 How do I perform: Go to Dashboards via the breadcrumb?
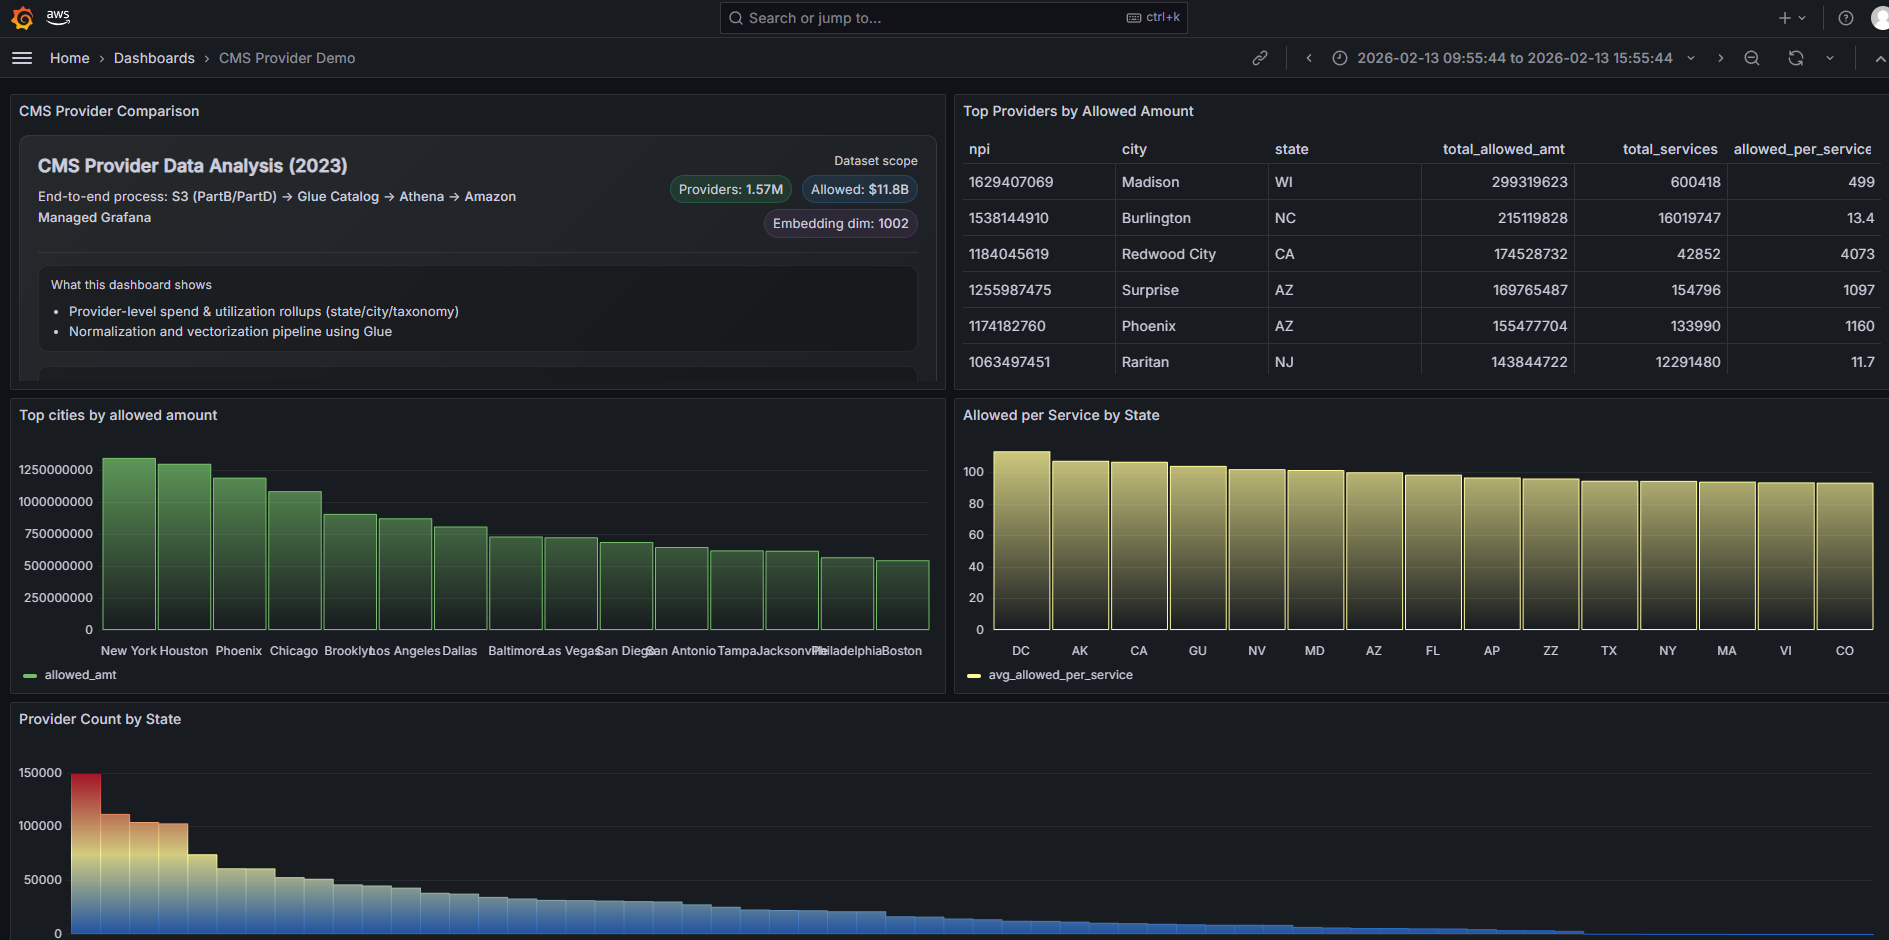154,57
